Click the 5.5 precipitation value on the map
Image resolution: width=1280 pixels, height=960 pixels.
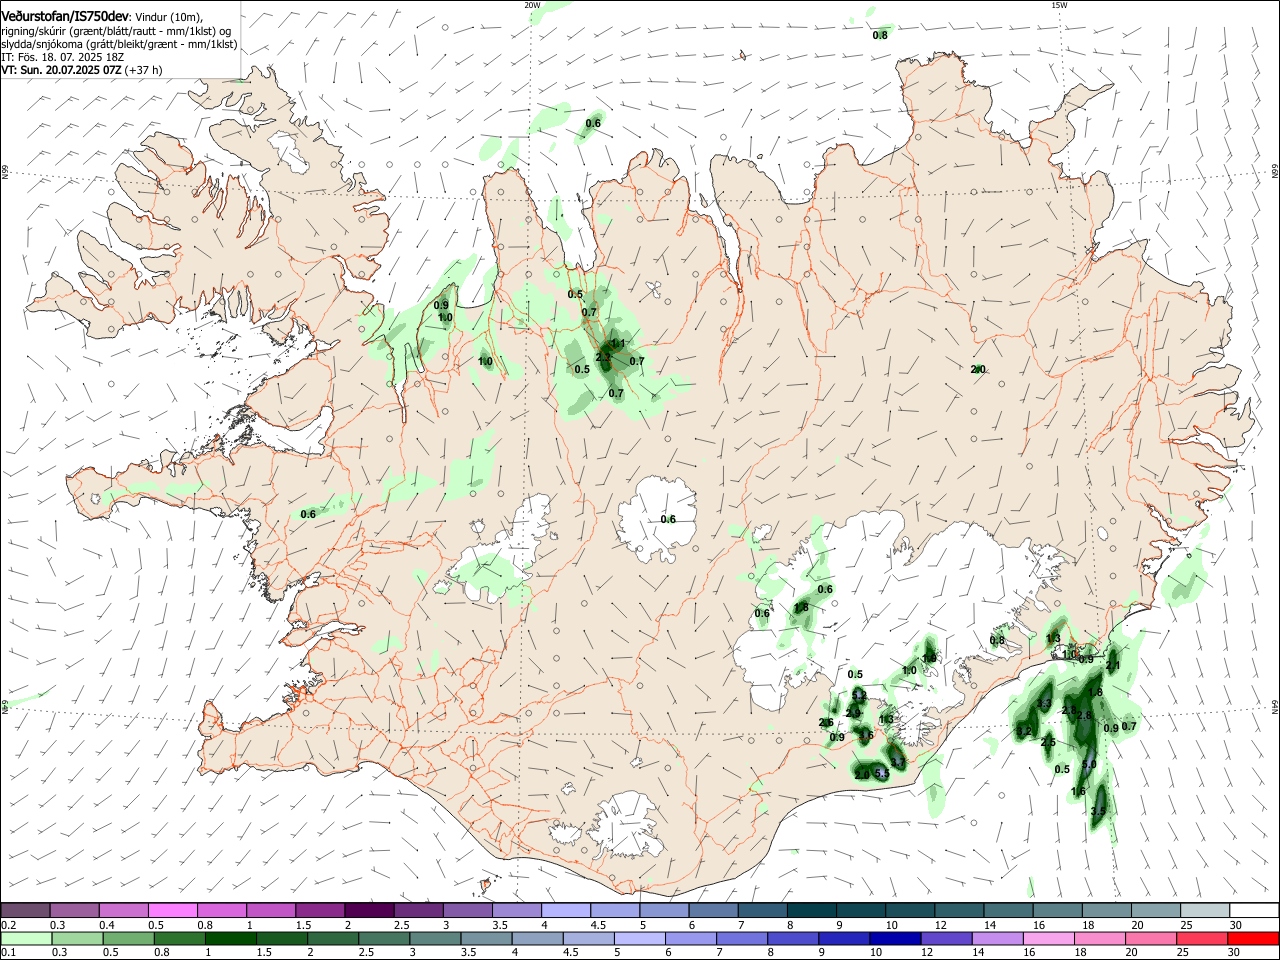(882, 774)
